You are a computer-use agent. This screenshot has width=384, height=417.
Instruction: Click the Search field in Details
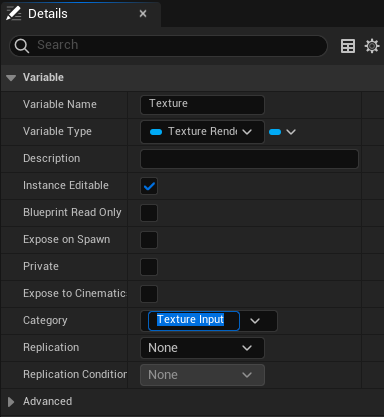(168, 46)
